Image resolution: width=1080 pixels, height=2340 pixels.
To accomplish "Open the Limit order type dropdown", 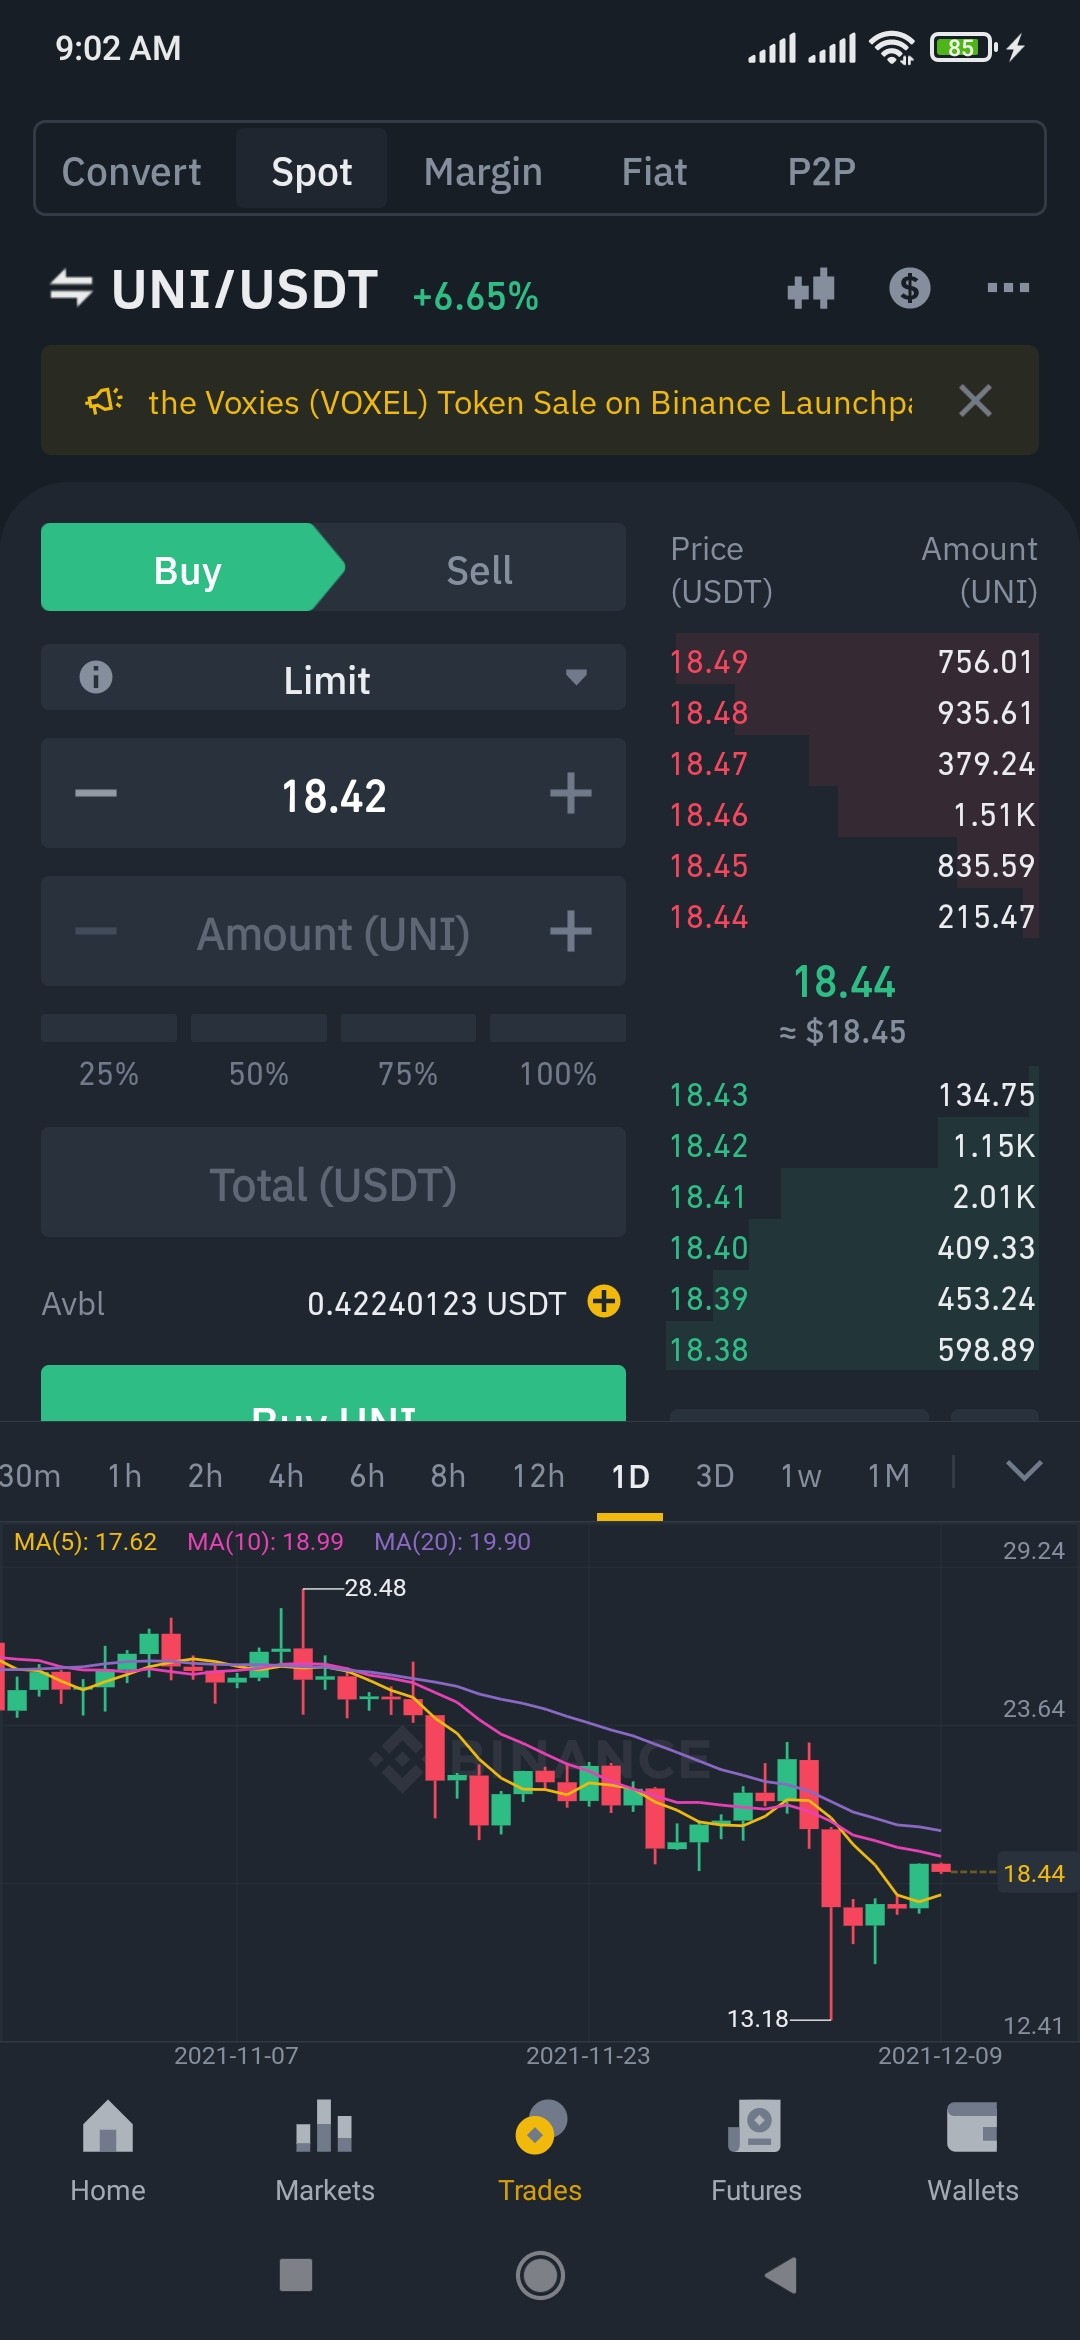I will coord(333,677).
